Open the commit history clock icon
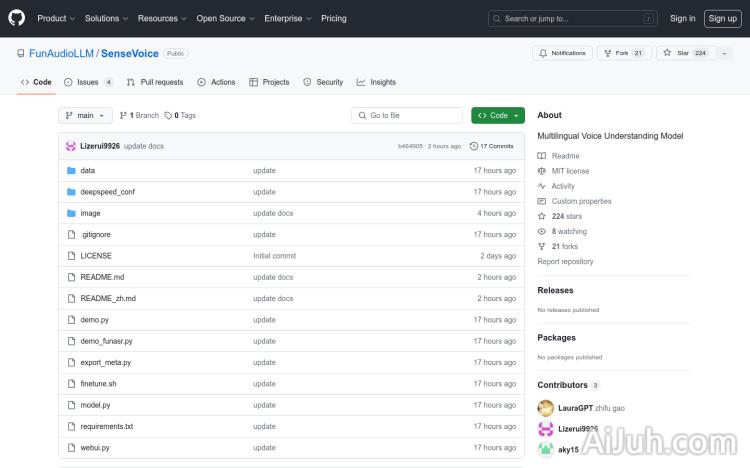Viewport: 750px width, 468px height. tap(474, 146)
